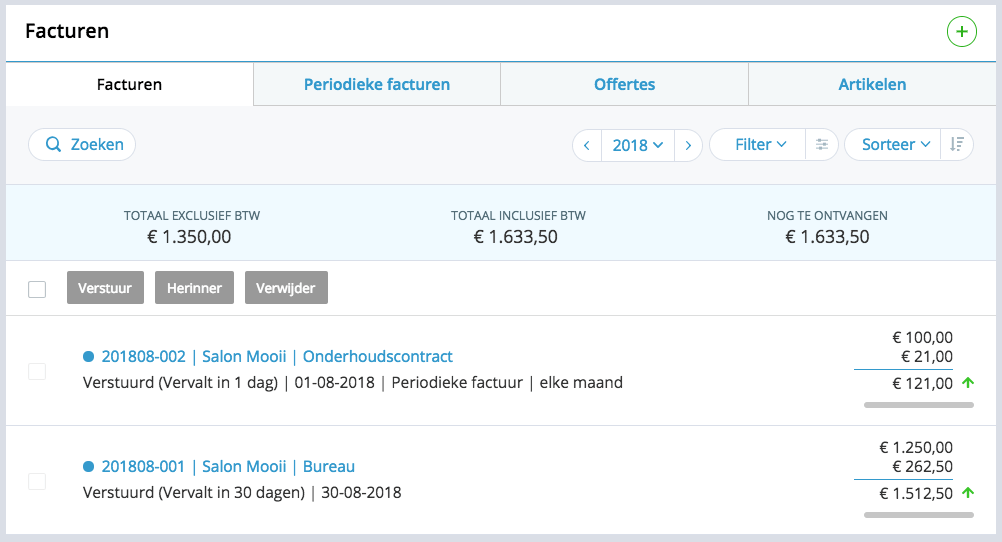1002x542 pixels.
Task: Go to previous year with left chevron
Action: pyautogui.click(x=587, y=145)
